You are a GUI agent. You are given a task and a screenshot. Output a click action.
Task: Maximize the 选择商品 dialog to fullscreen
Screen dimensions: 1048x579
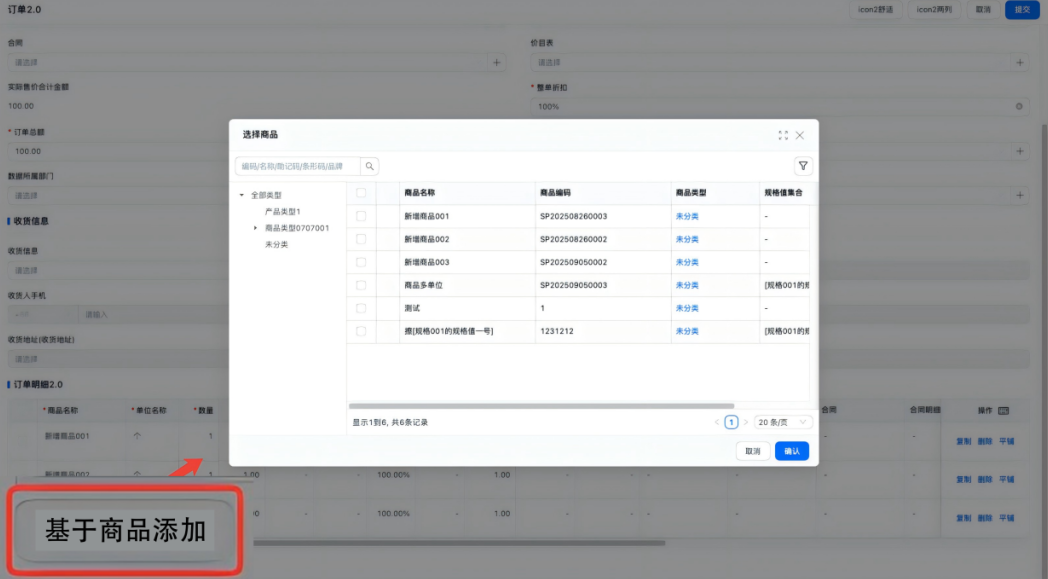[782, 134]
